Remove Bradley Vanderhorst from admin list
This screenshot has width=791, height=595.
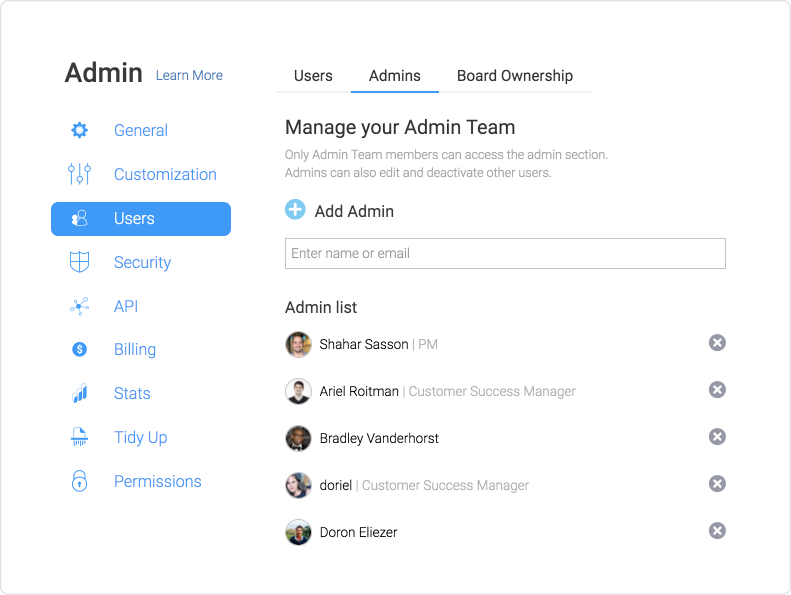[717, 437]
